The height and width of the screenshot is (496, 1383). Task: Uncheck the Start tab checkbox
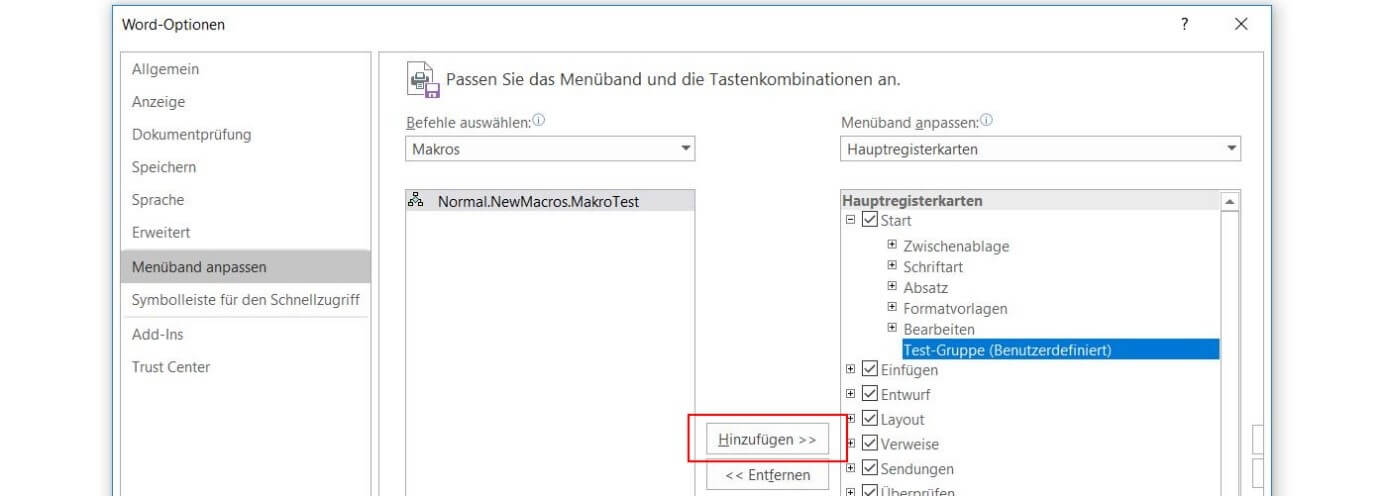(869, 220)
